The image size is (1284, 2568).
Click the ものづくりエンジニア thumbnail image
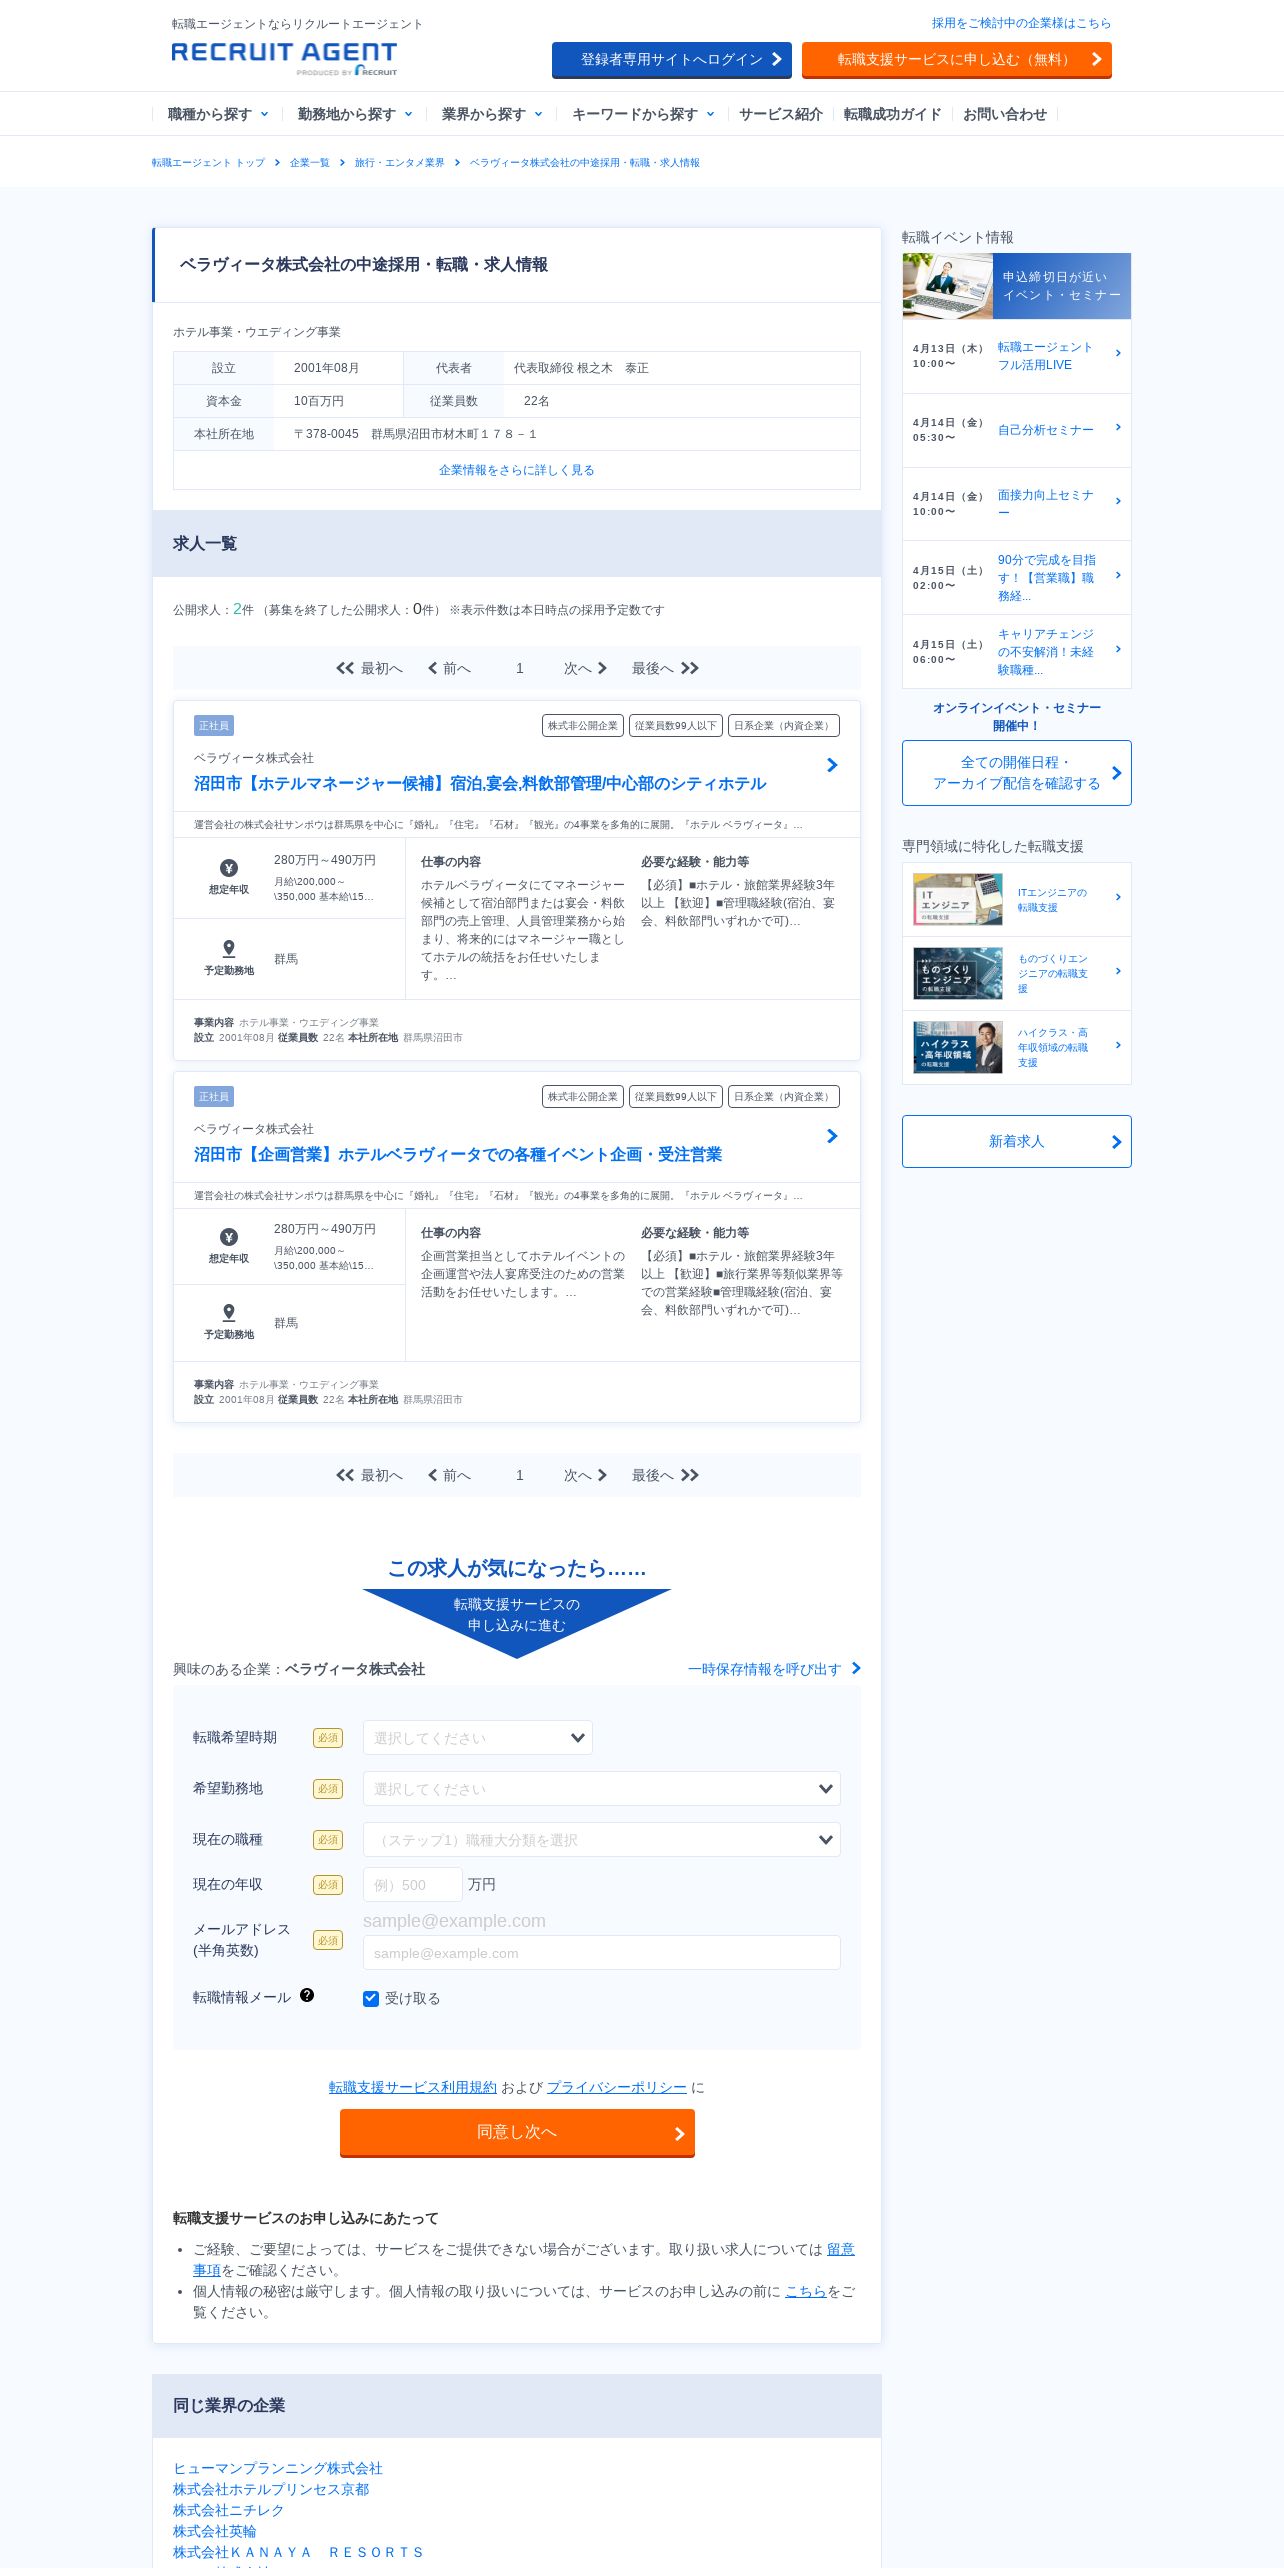point(958,973)
